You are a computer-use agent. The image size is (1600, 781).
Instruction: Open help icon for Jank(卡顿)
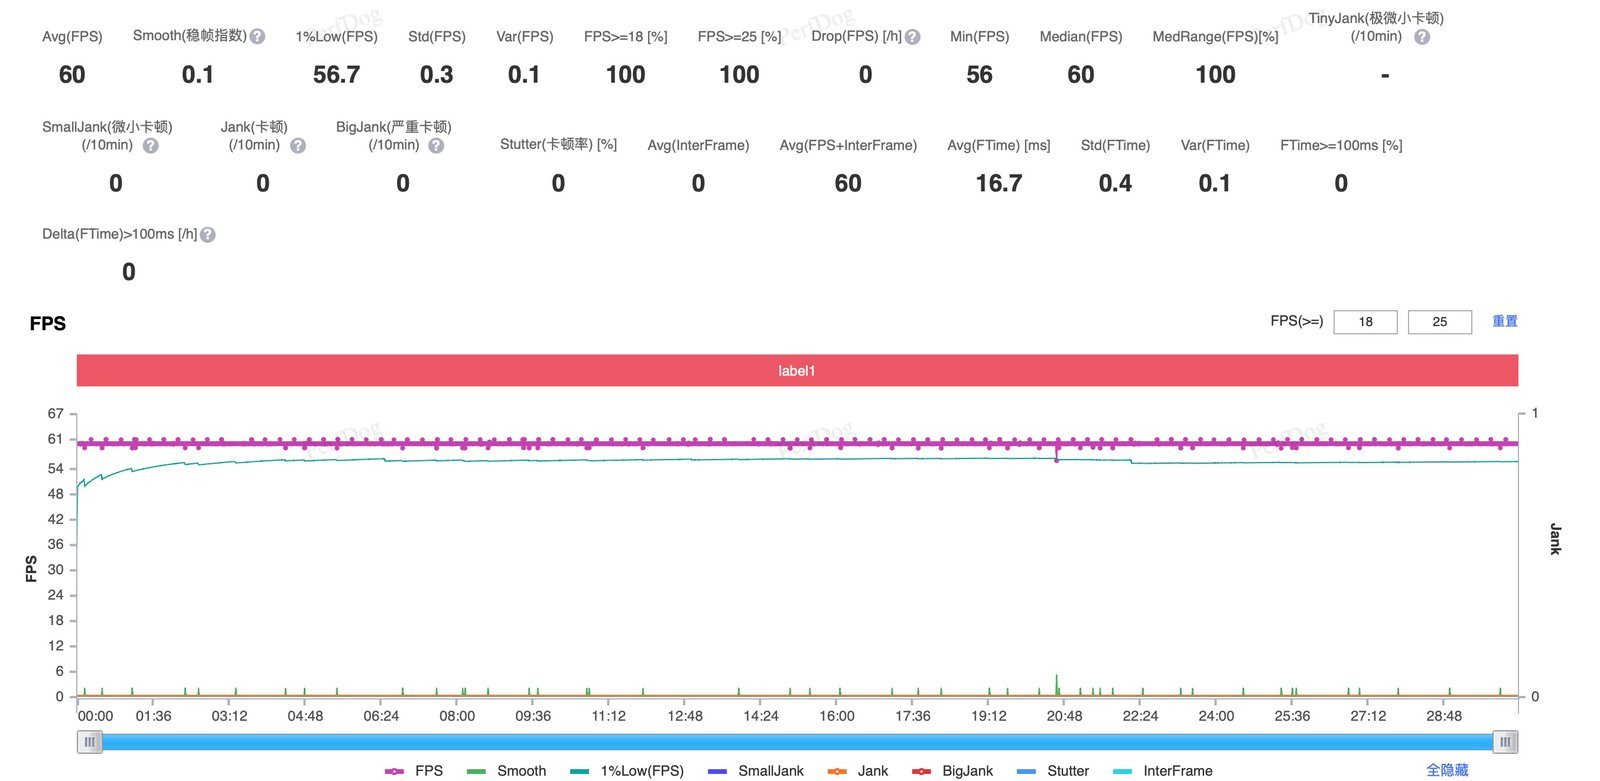(x=298, y=146)
